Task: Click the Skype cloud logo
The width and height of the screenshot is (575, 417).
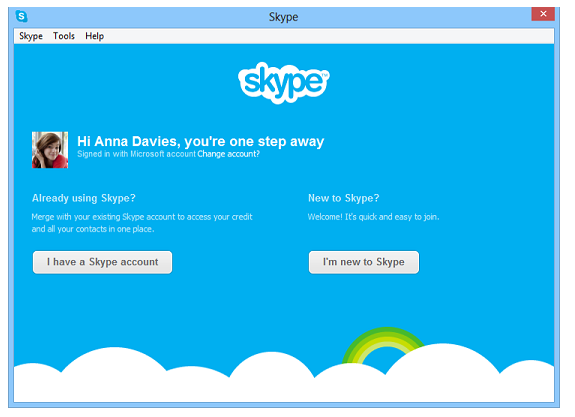Action: (x=283, y=83)
